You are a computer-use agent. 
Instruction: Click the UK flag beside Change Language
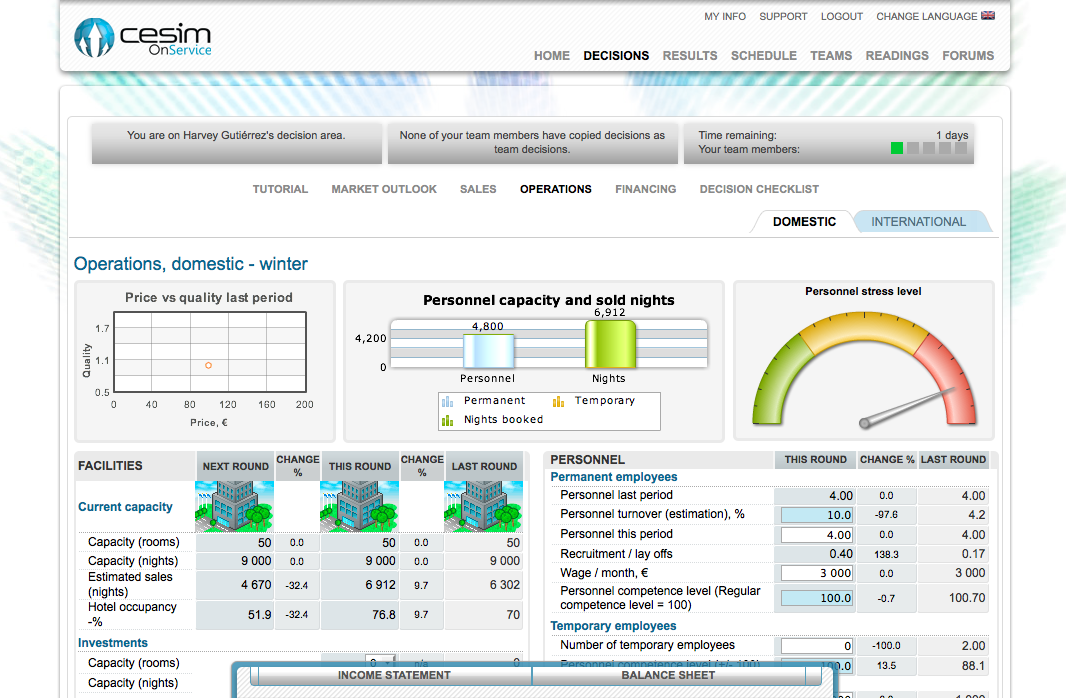coord(989,15)
